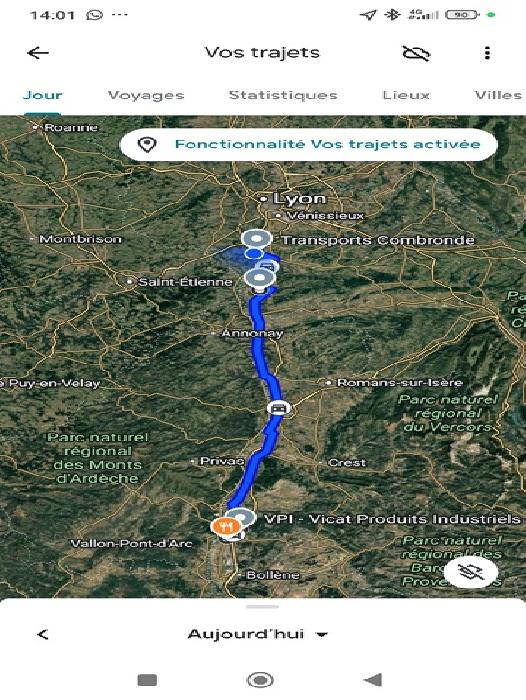The width and height of the screenshot is (526, 700).
Task: Switch to the Statistiques tab
Action: coord(283,95)
